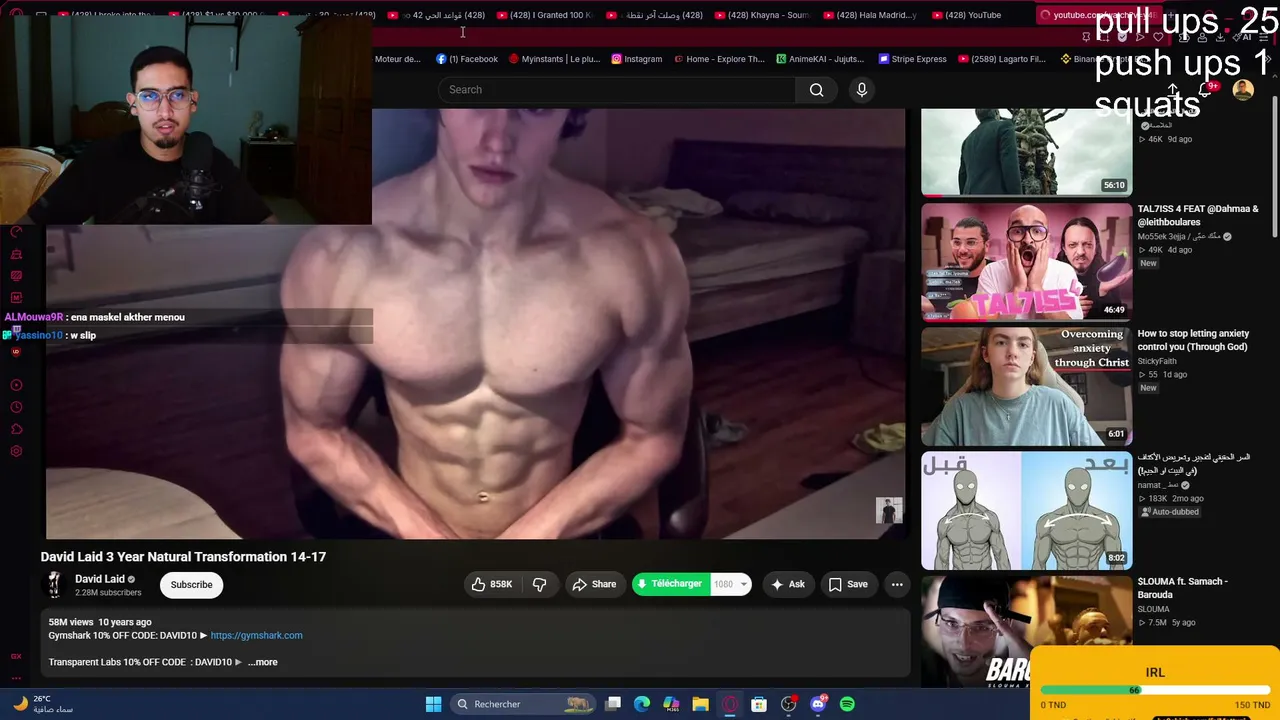Screen dimensions: 1280x720
Task: Open the YouTube account avatar menu
Action: click(x=1243, y=90)
